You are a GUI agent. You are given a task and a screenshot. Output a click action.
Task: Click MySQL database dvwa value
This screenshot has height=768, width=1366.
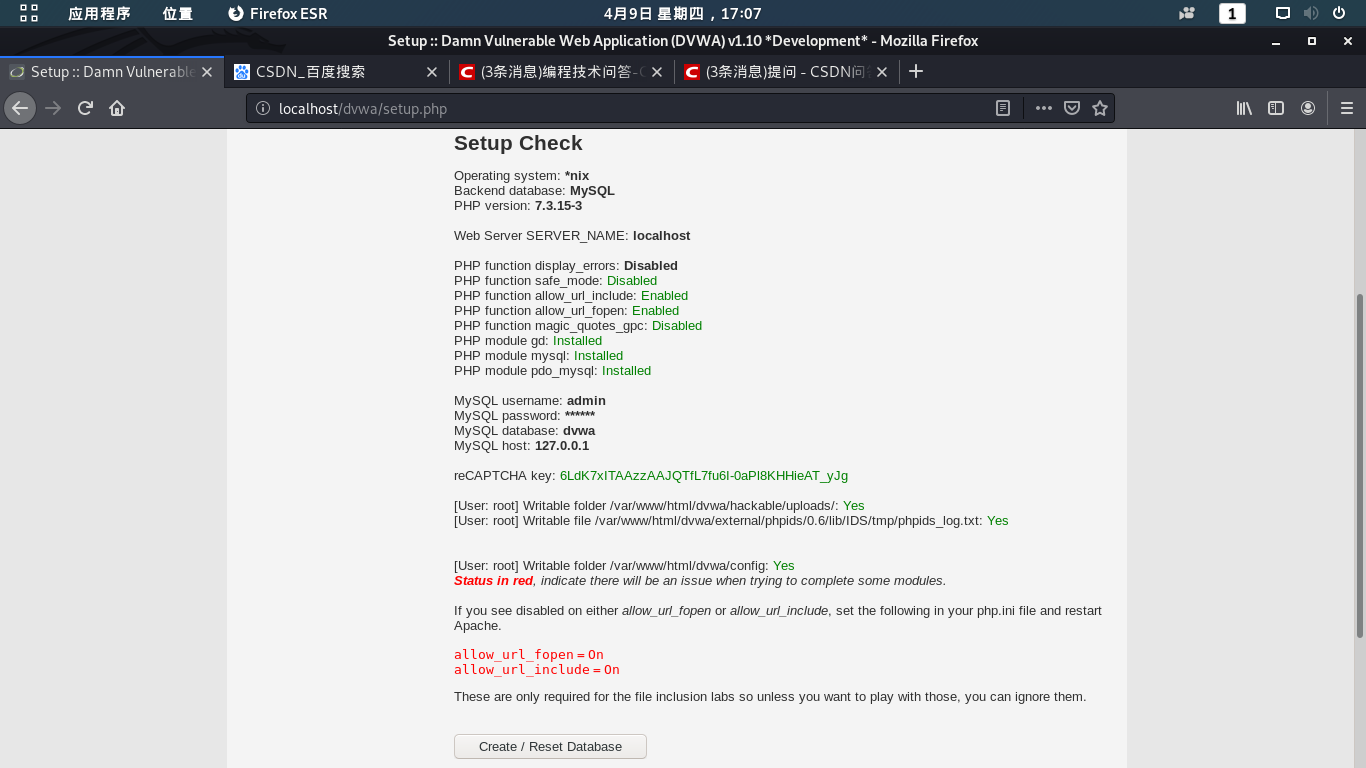pos(579,431)
